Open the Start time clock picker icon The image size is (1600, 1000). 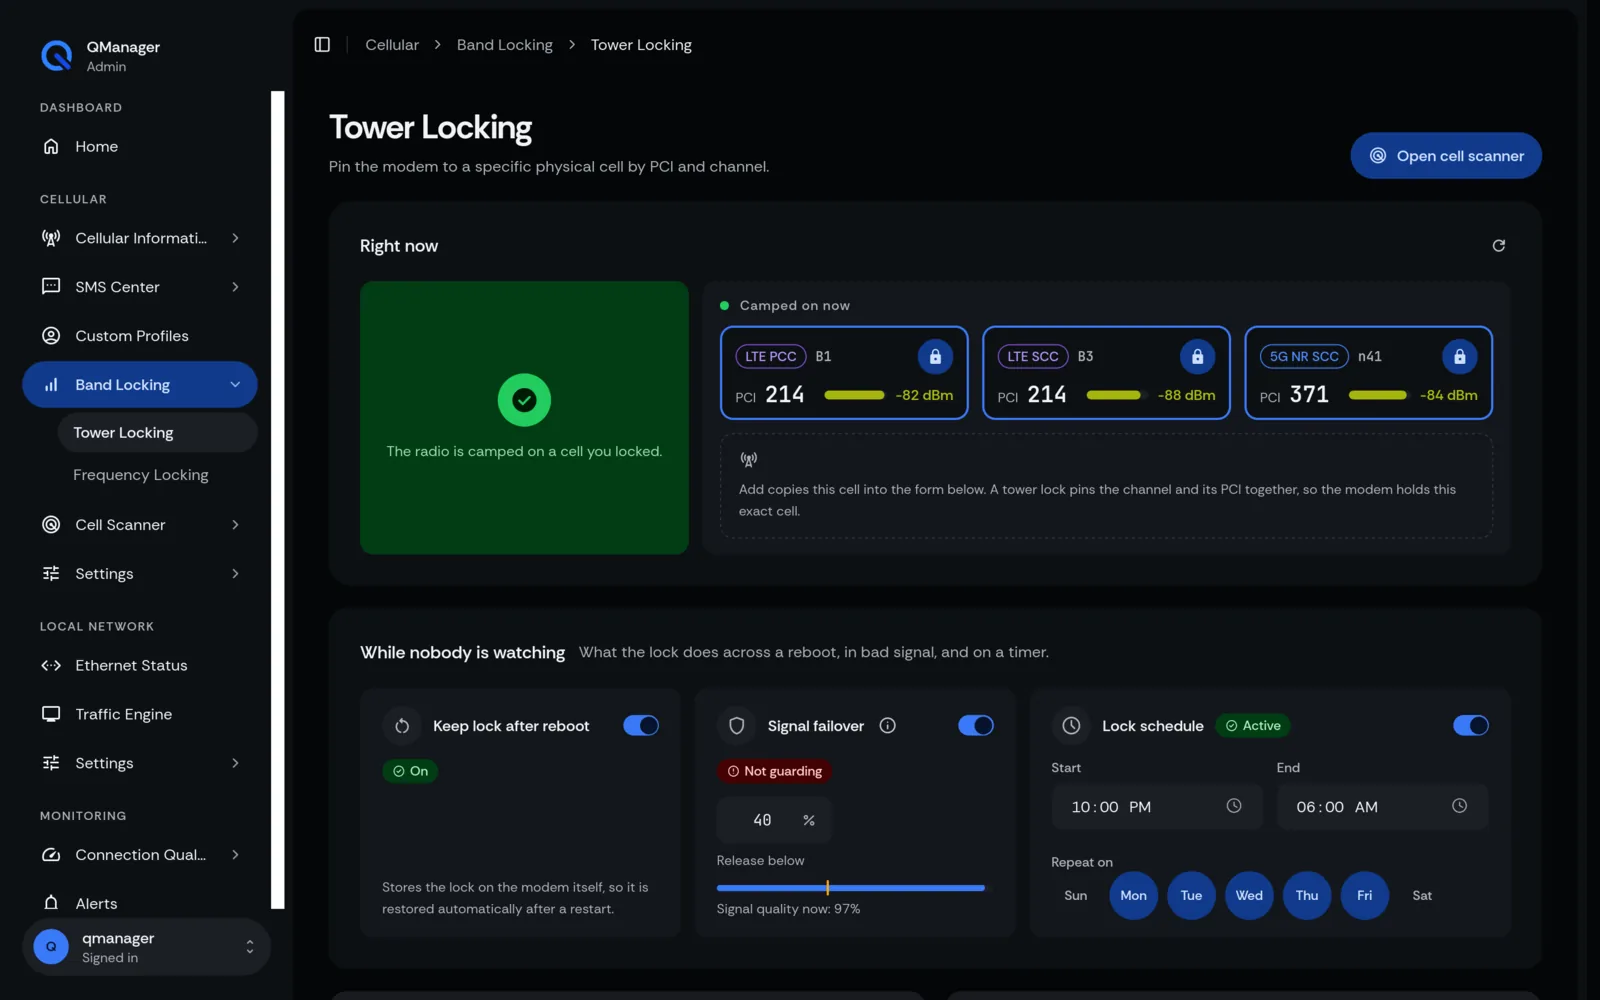point(1234,806)
